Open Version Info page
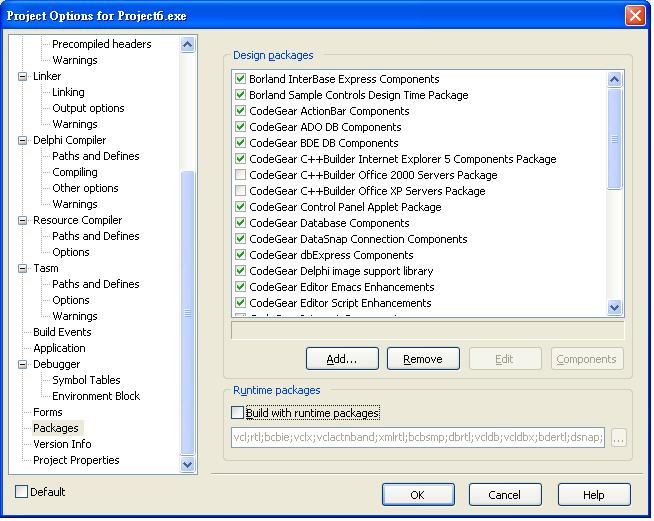Viewport: 654px width, 521px height. [62, 444]
